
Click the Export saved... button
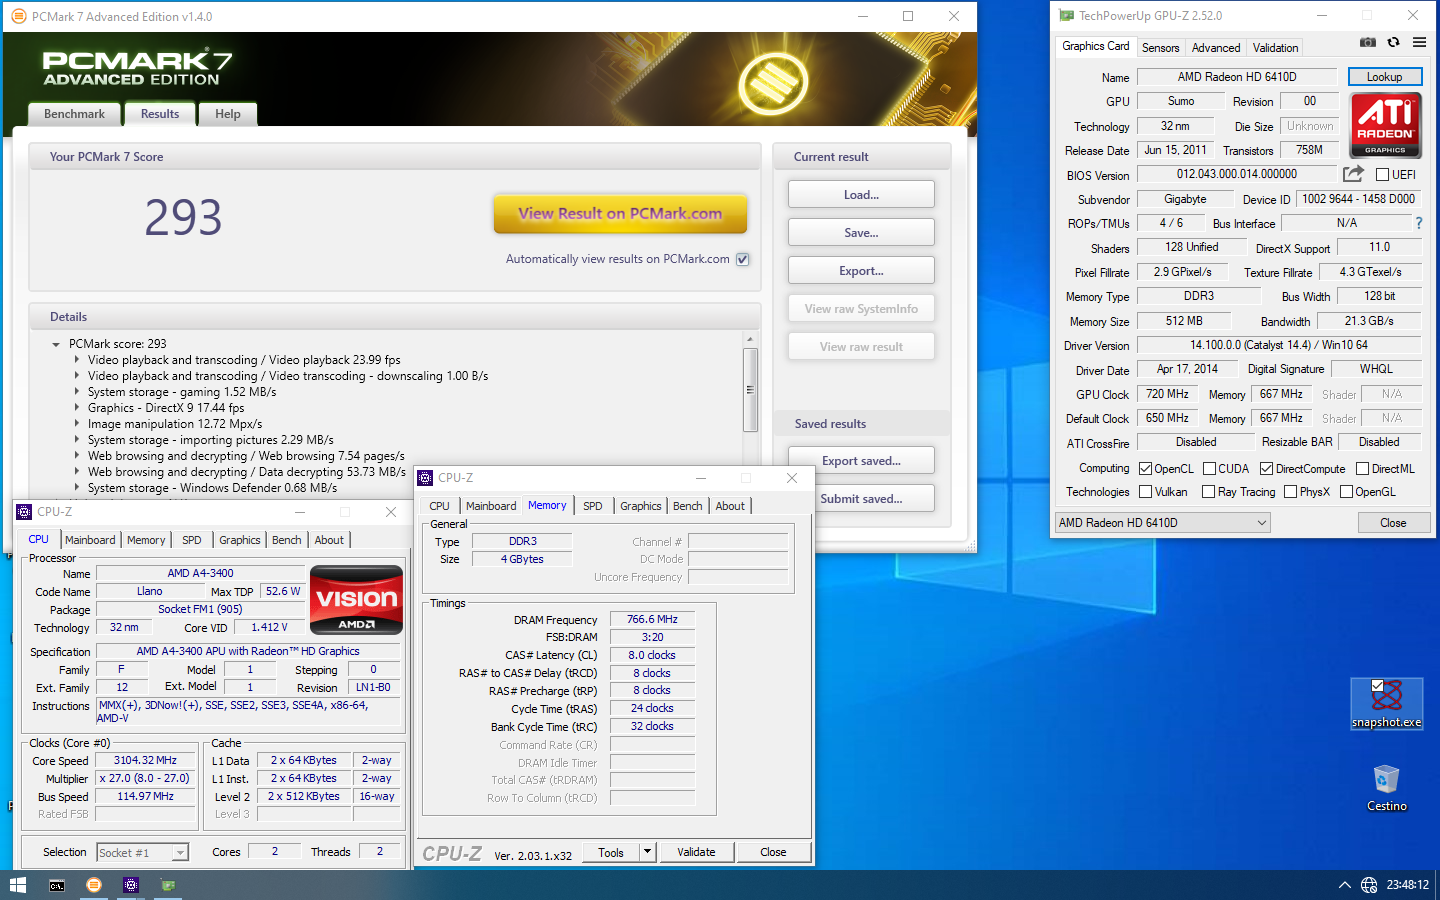[861, 461]
